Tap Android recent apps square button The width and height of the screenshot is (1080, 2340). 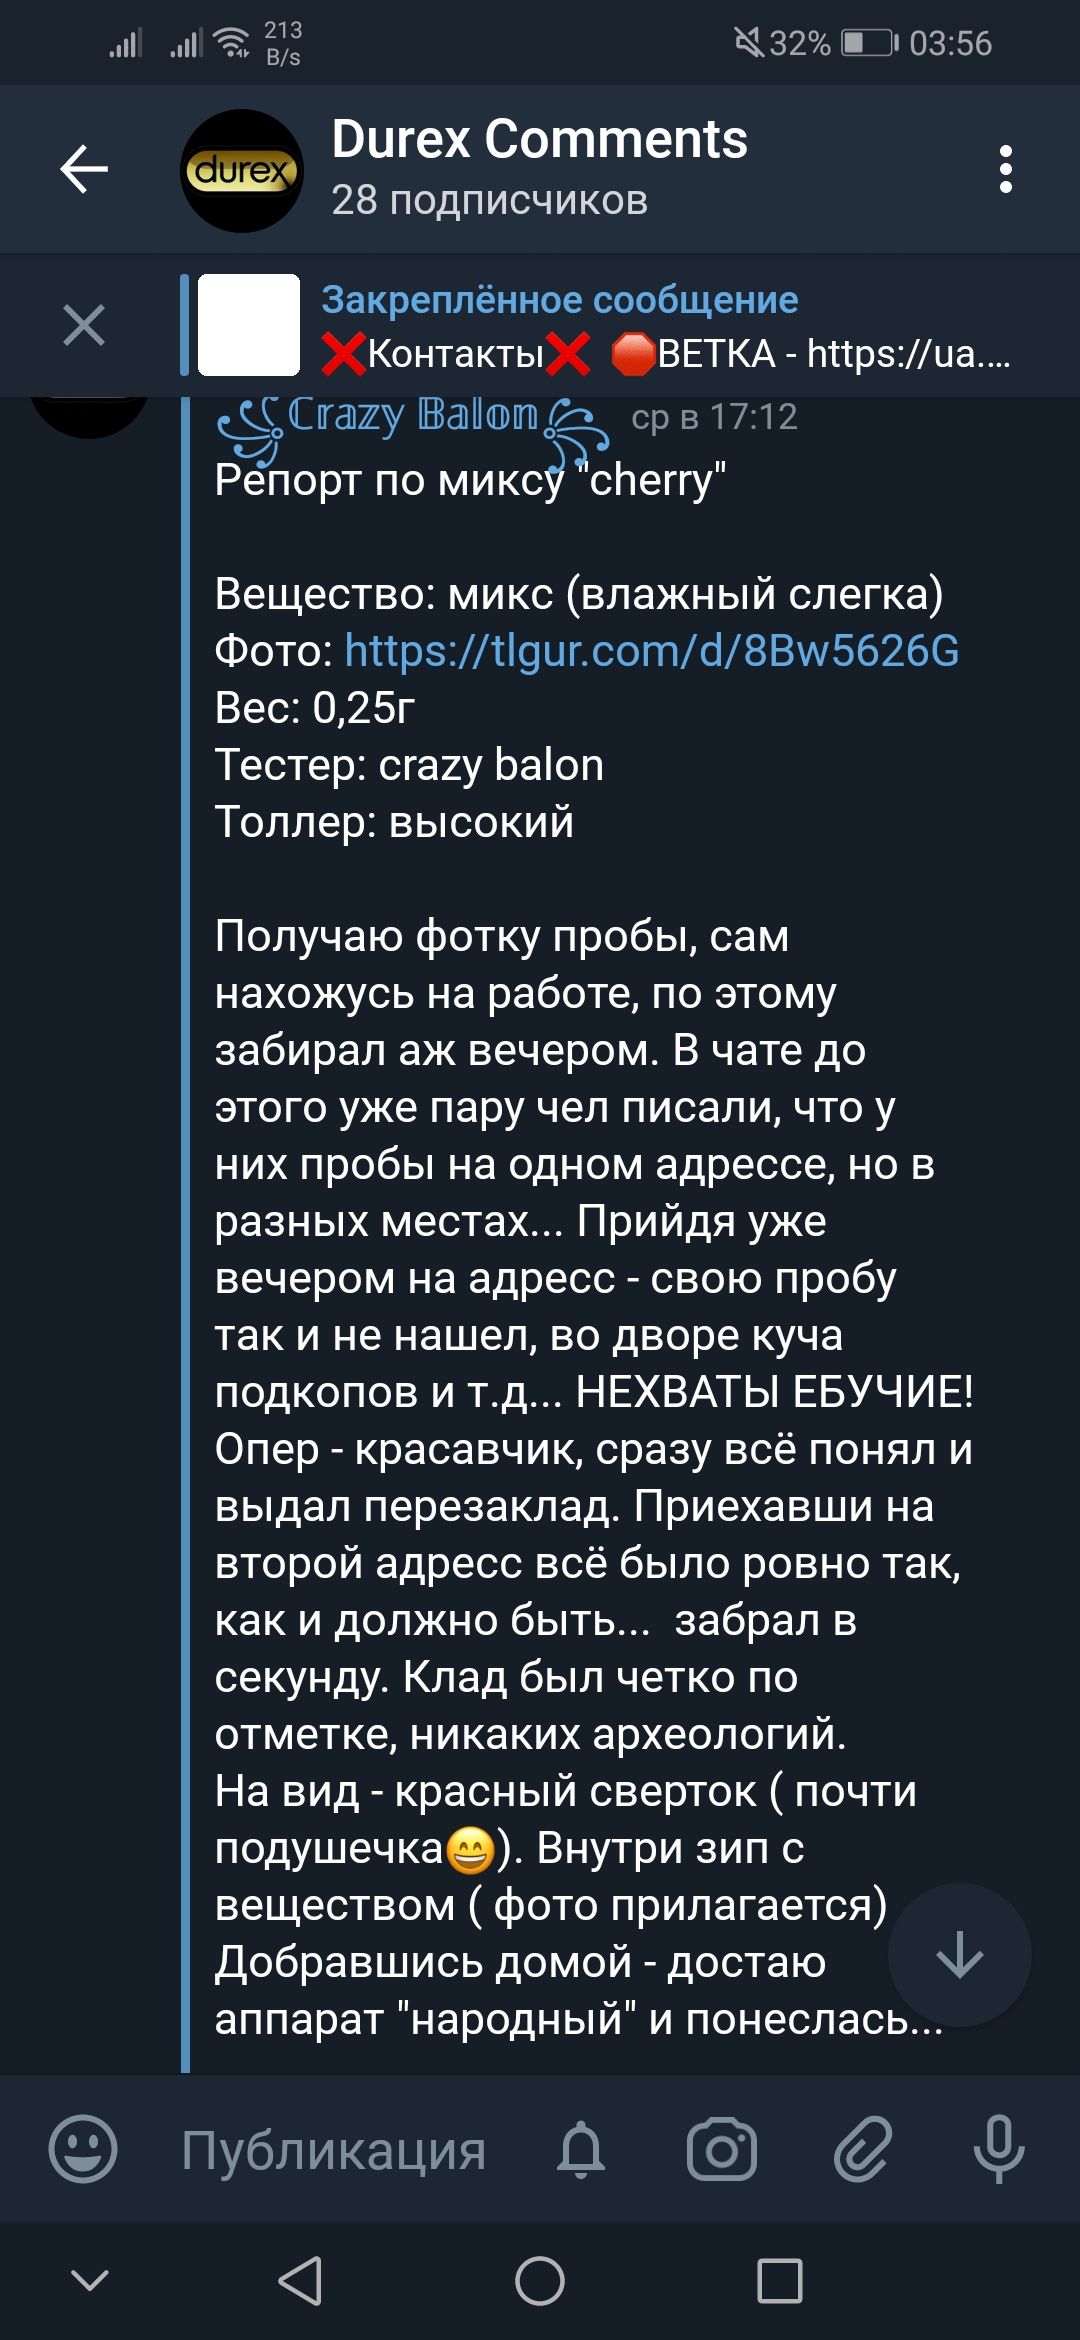pos(780,2280)
